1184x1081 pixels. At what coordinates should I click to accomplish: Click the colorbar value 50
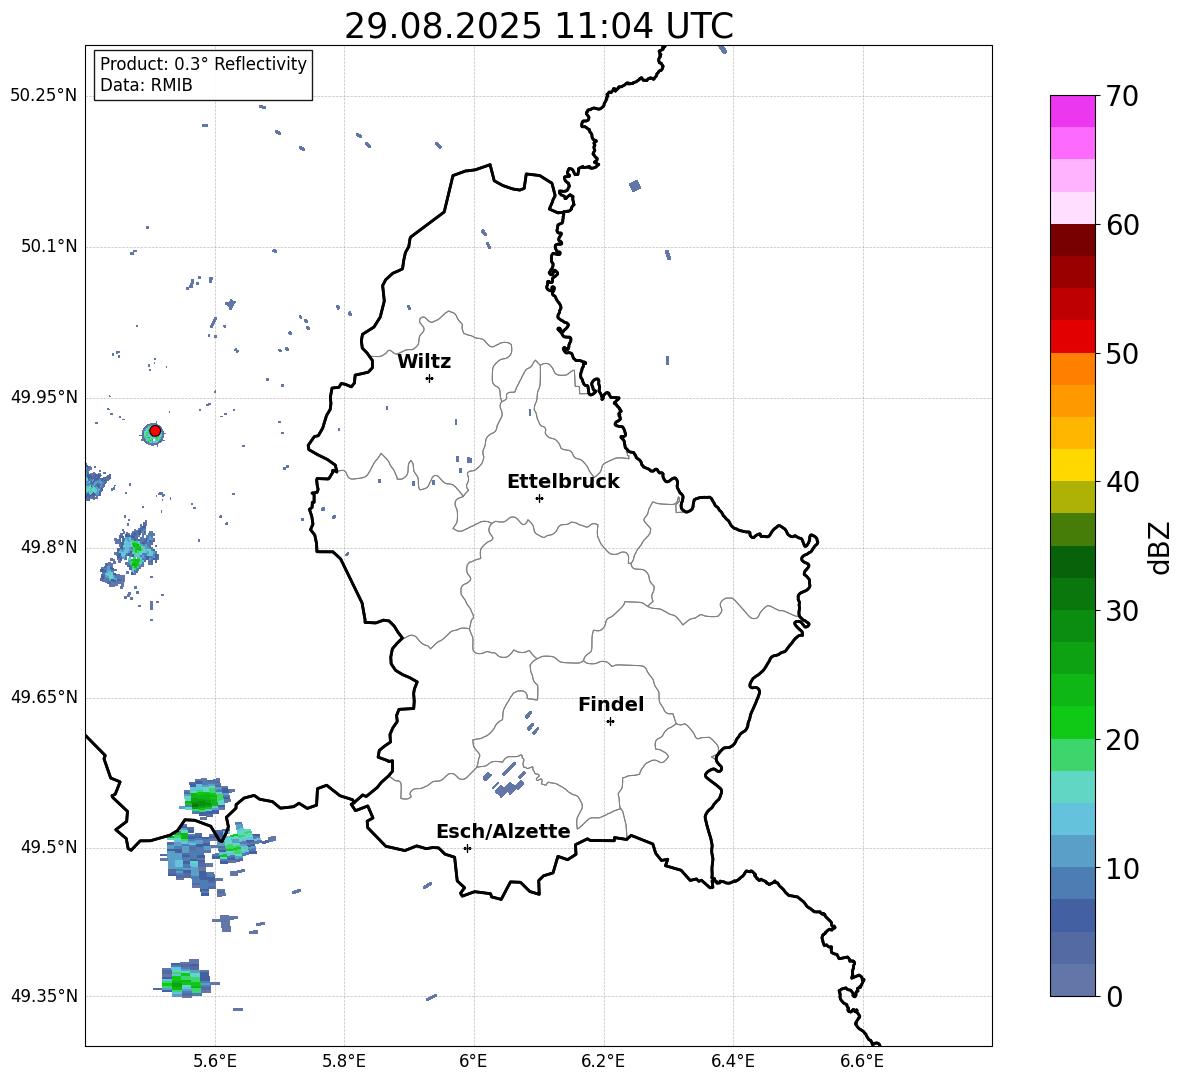1122,353
